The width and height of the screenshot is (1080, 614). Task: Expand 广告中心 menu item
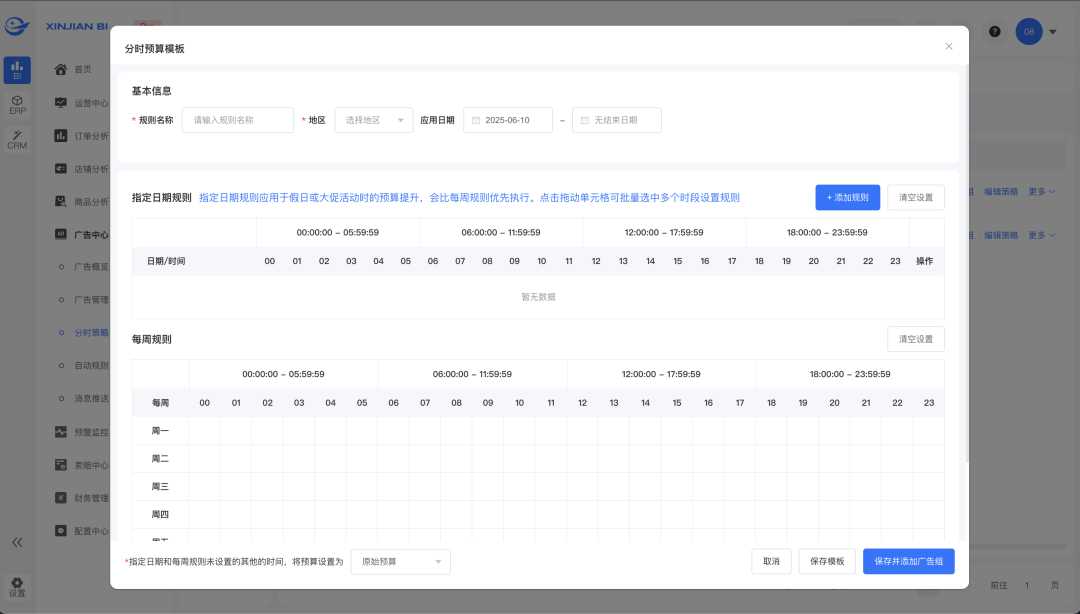pyautogui.click(x=81, y=234)
